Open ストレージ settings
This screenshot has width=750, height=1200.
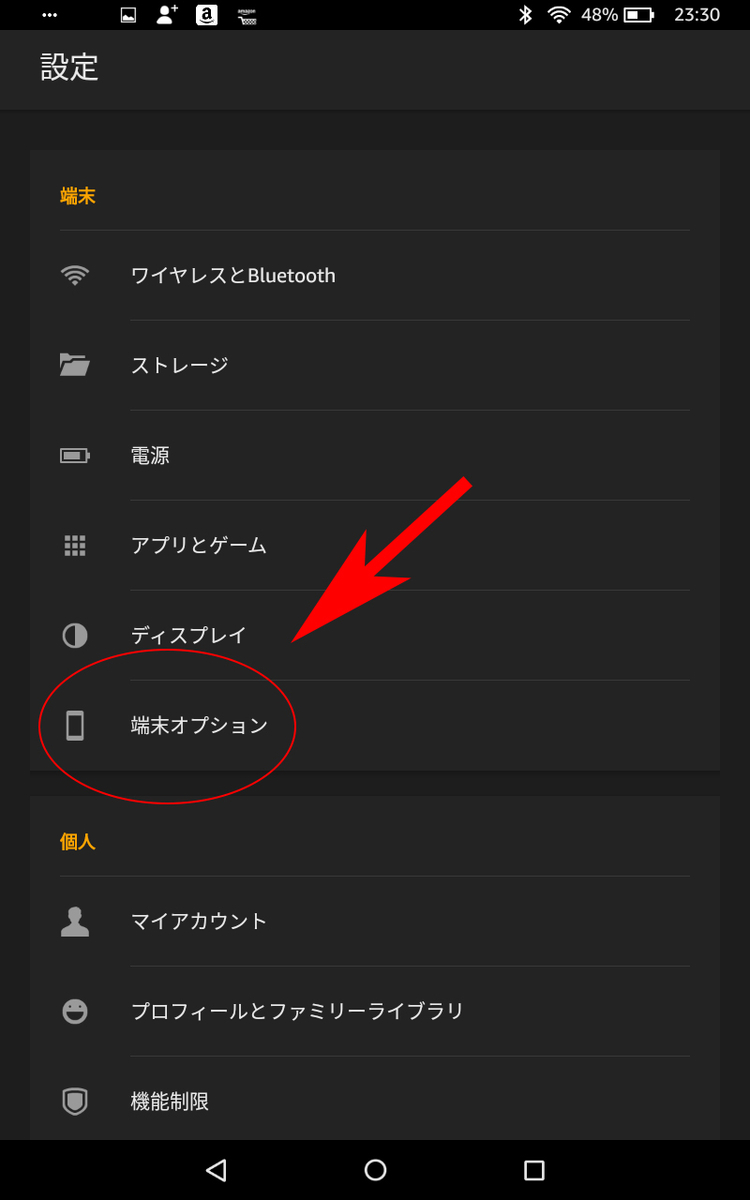375,365
